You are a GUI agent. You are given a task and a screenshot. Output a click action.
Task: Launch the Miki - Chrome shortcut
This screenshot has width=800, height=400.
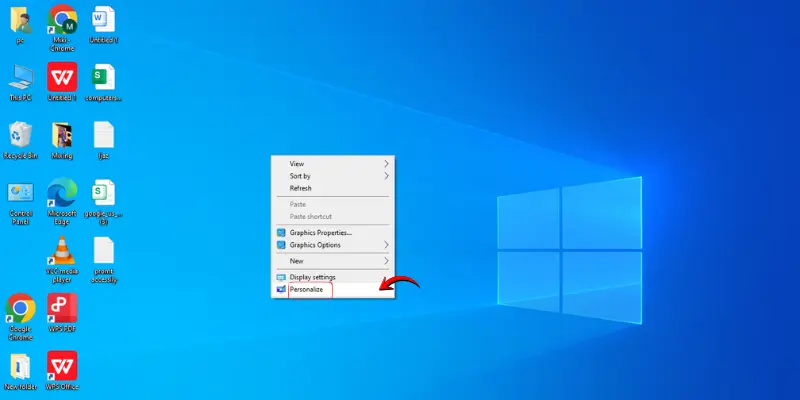(x=62, y=19)
